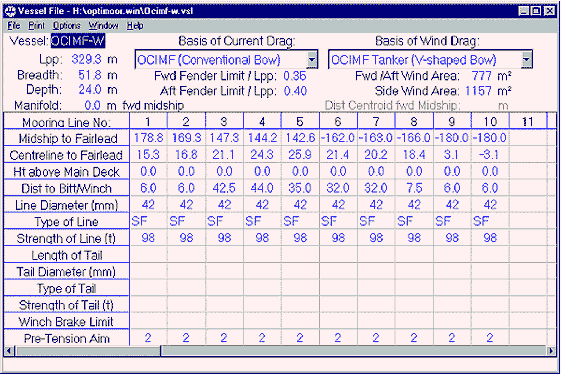Screen dimensions: 561x374
Task: Click the Depth value 24.0
Action: click(90, 89)
